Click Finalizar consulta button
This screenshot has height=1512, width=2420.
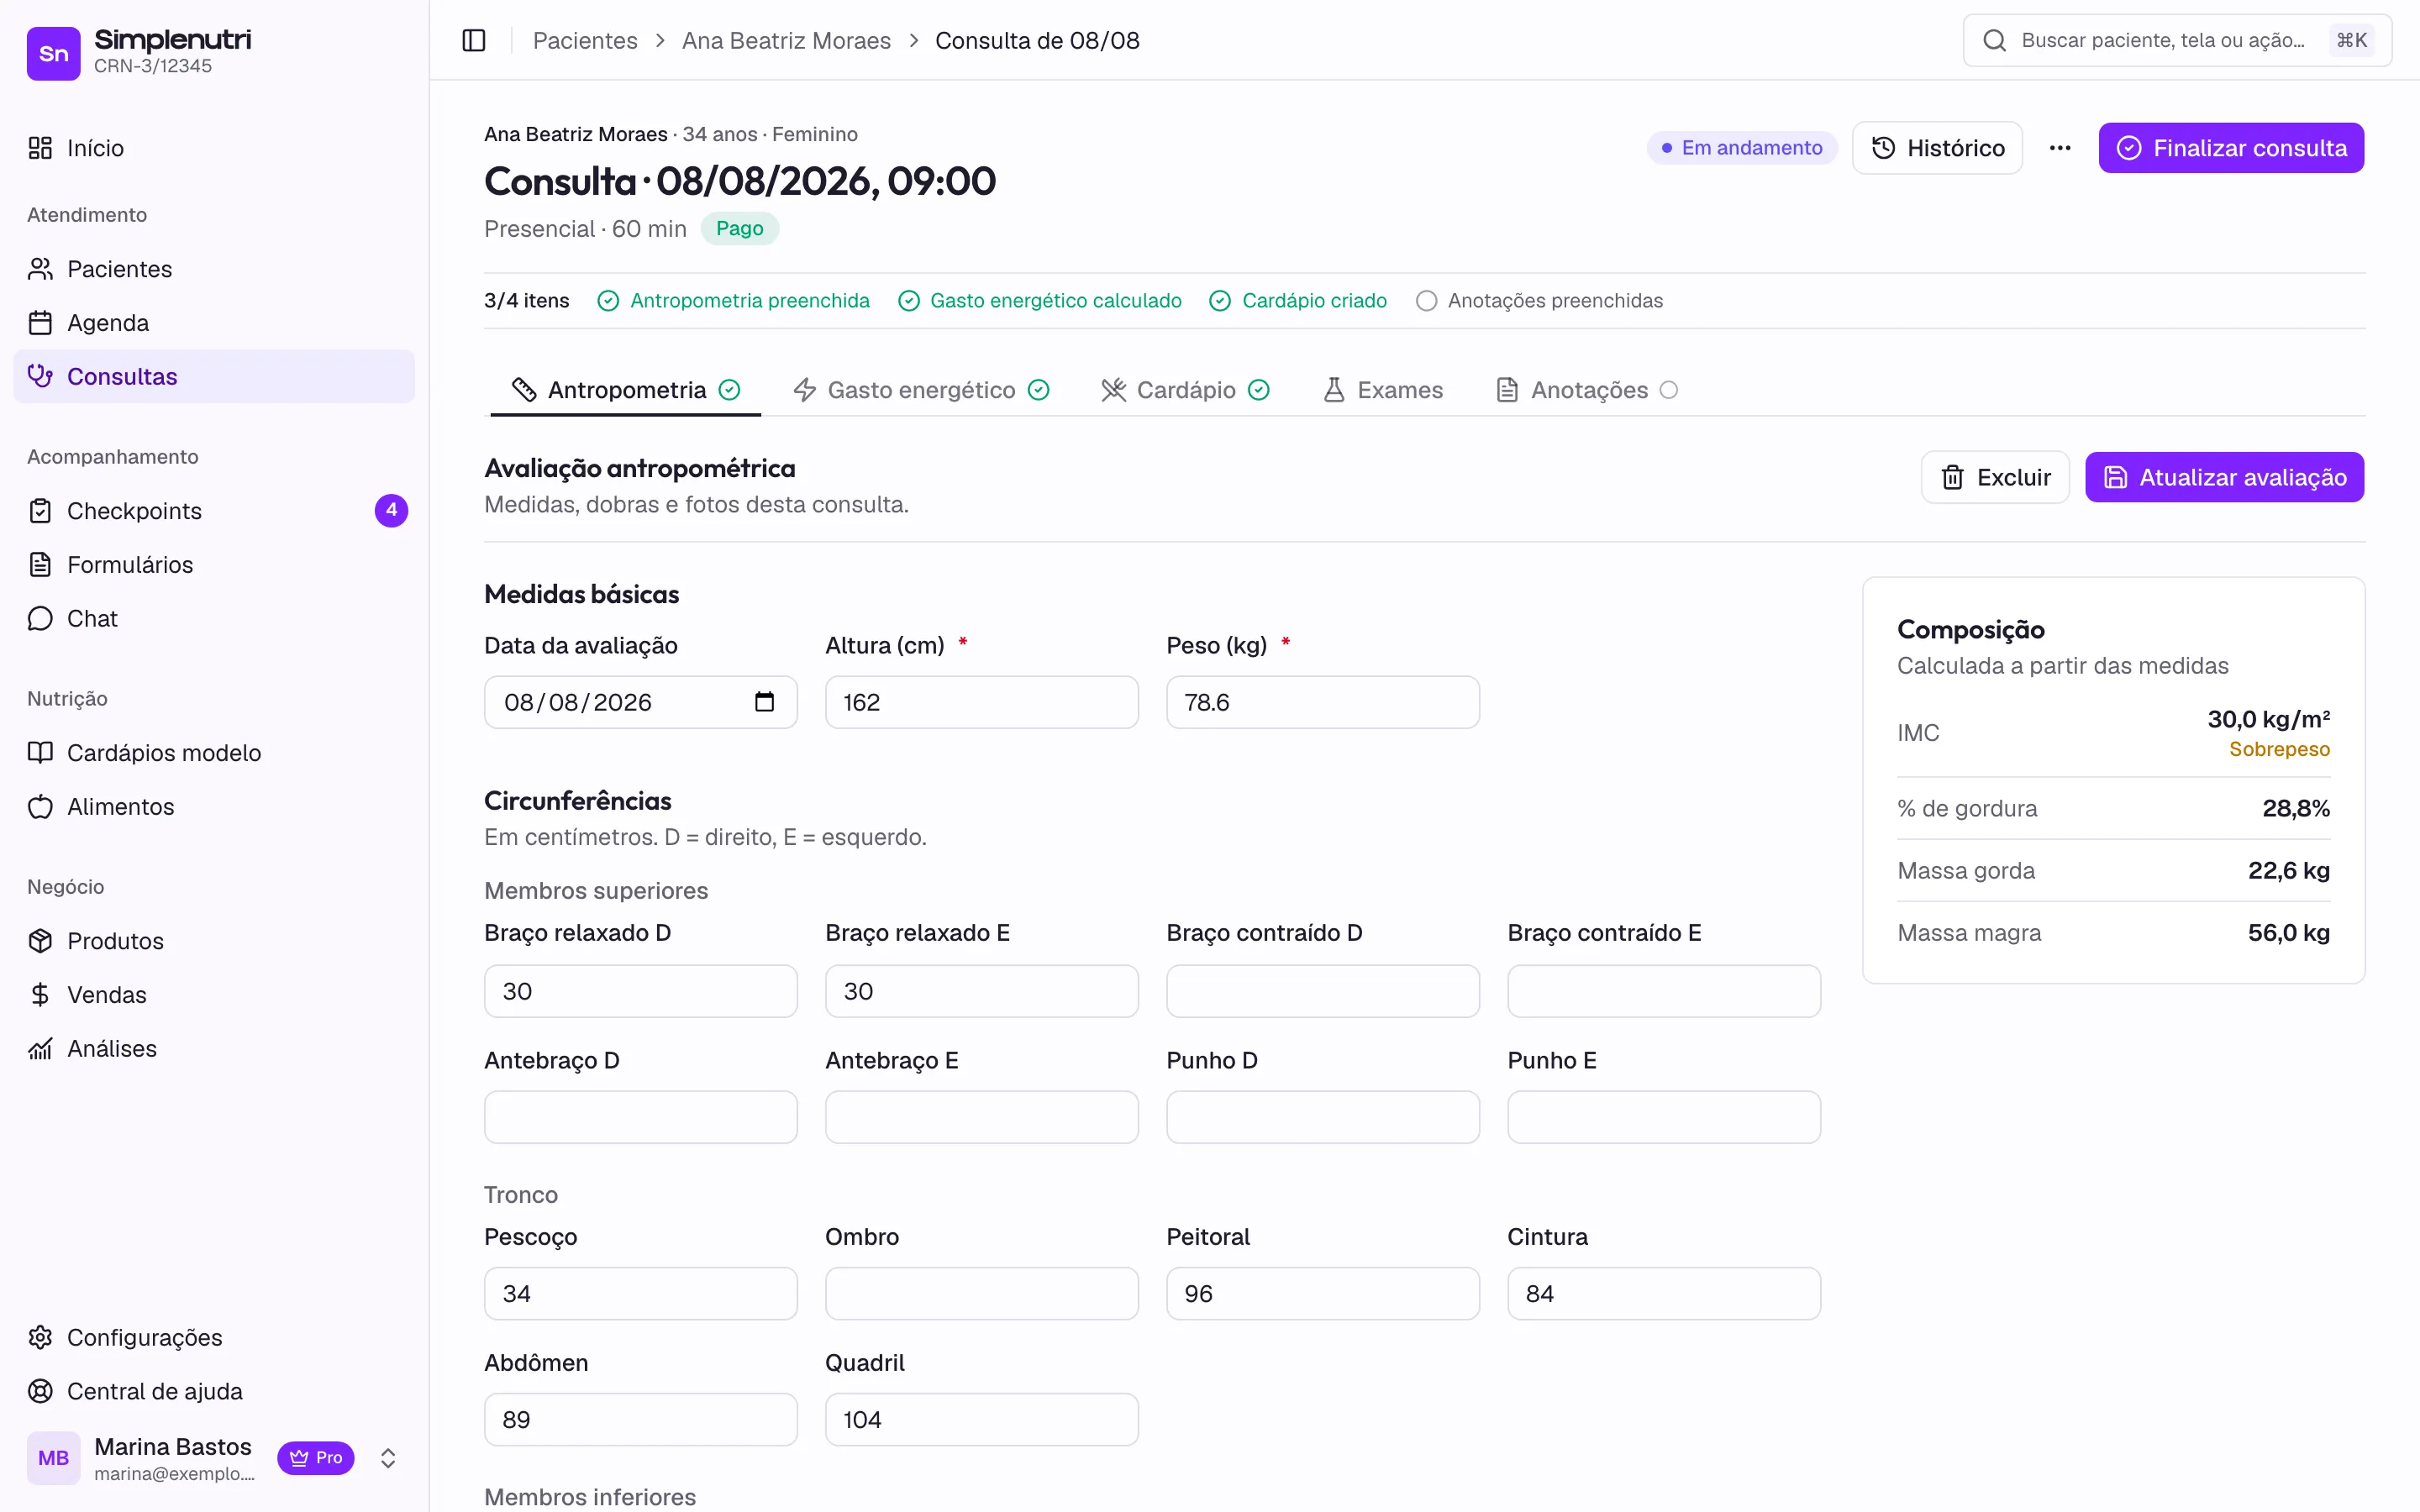point(2231,148)
